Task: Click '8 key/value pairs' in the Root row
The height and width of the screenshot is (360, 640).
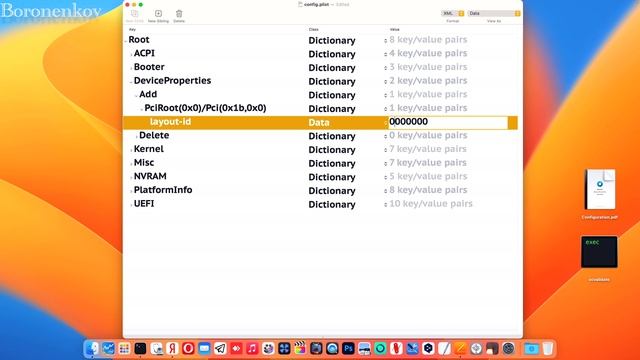Action: [x=428, y=40]
